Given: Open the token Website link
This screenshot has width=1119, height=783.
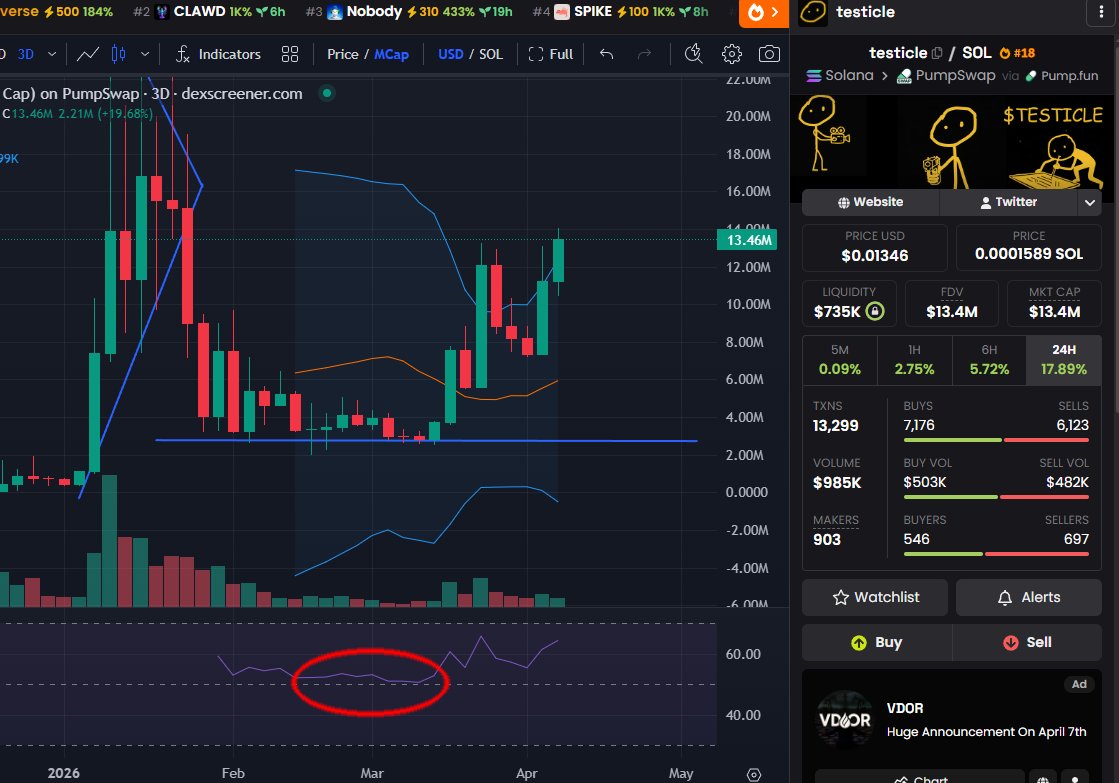Looking at the screenshot, I should click(x=869, y=202).
